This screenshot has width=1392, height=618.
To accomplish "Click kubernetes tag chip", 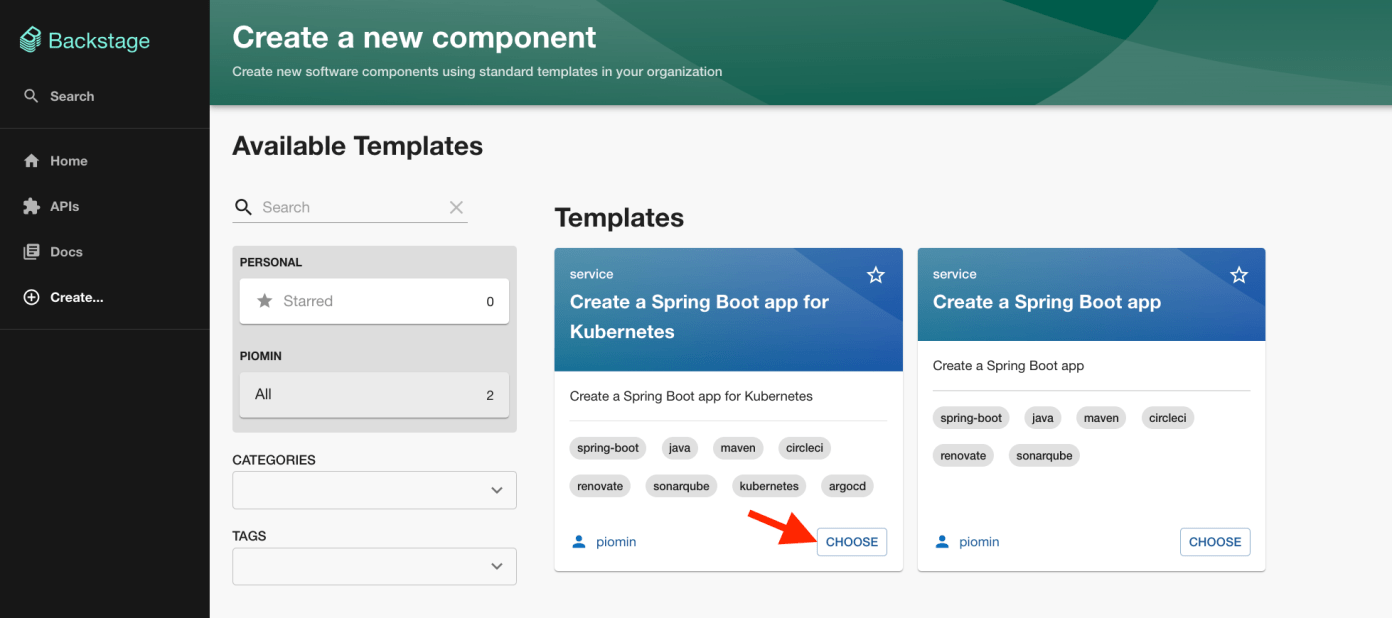I will click(769, 486).
